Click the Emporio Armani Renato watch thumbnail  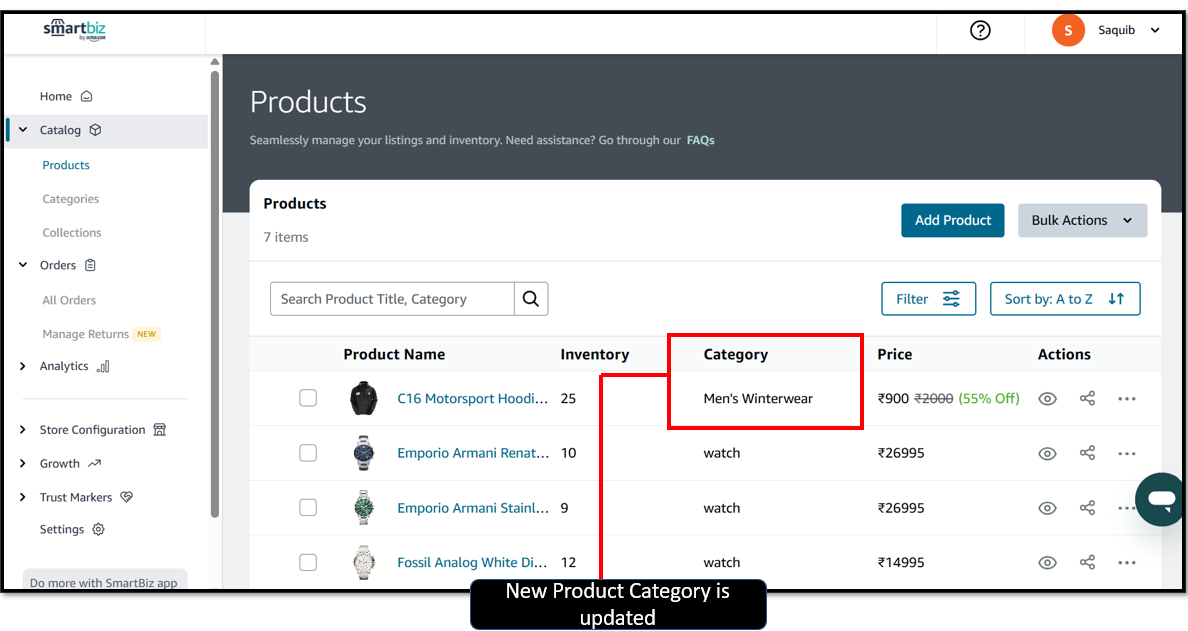pos(364,453)
